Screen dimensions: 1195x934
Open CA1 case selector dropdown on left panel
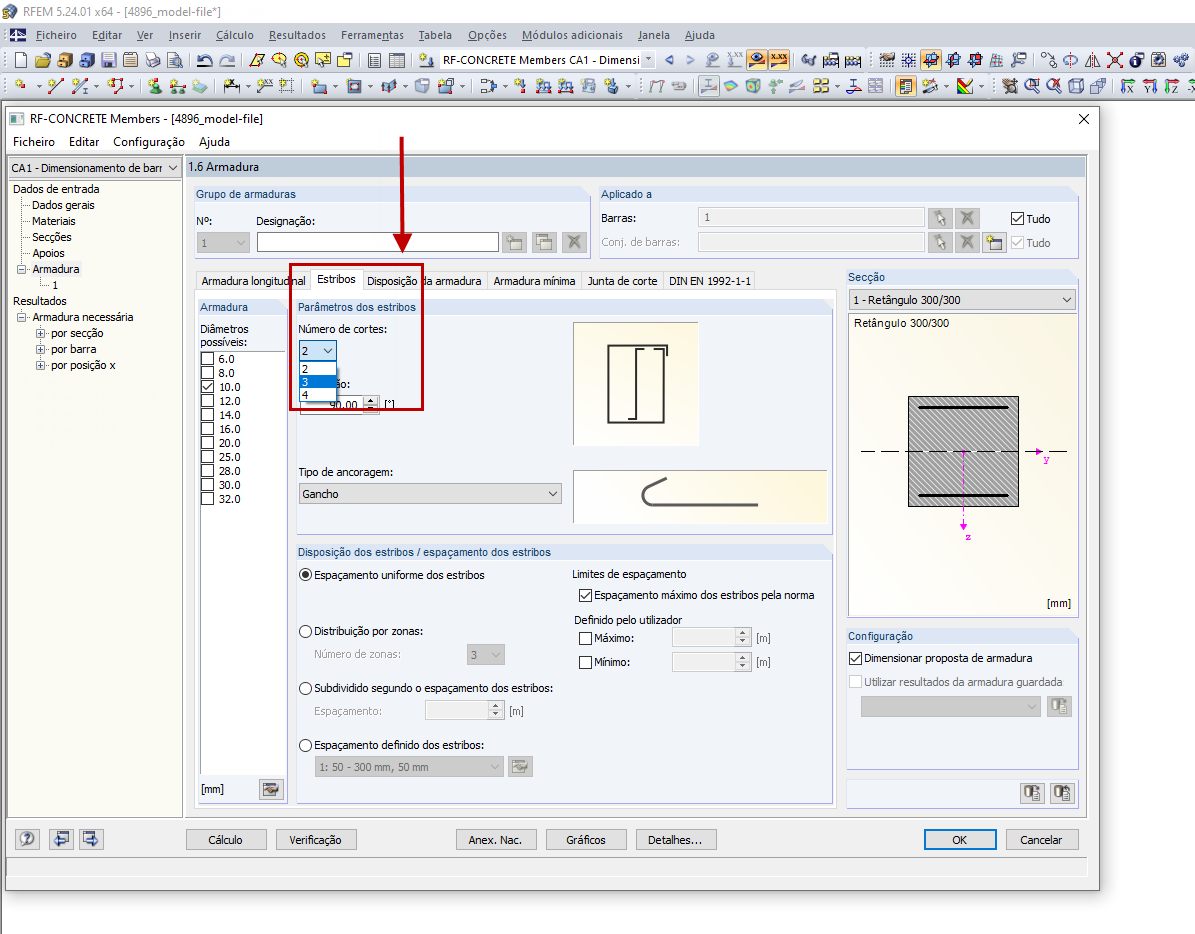[95, 168]
